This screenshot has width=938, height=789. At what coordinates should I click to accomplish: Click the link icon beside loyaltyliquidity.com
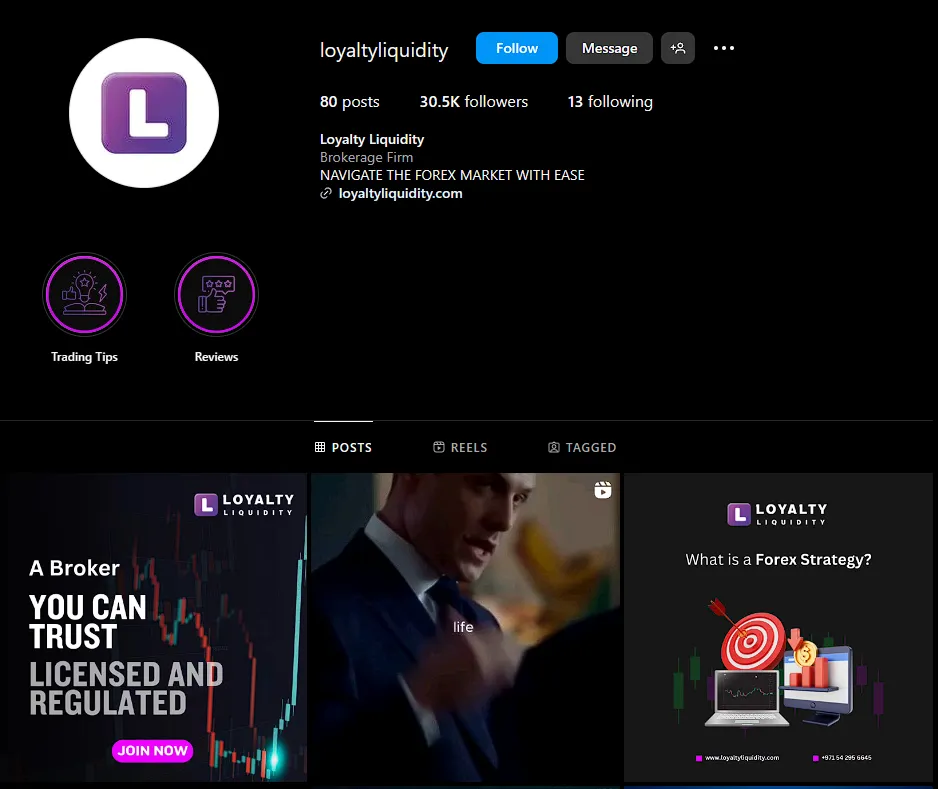coord(326,193)
